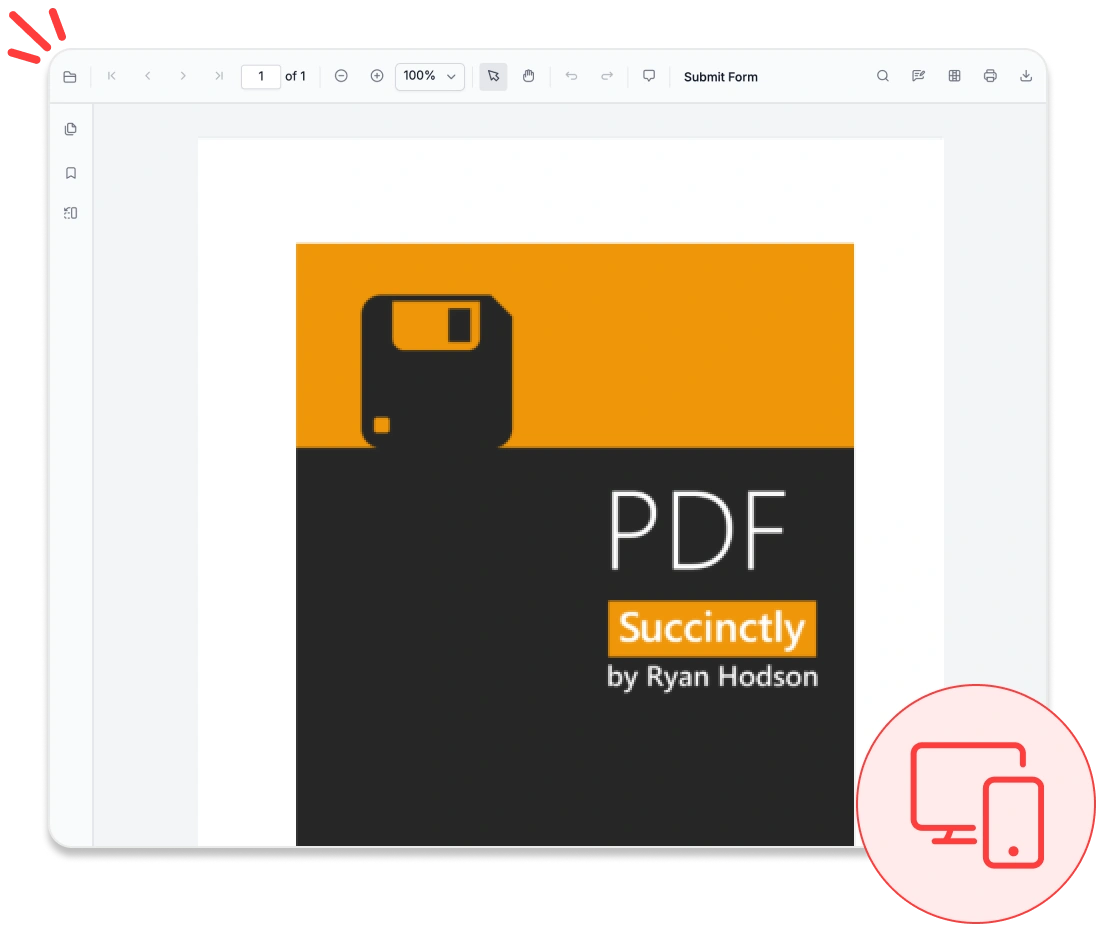Open the form designer grid icon
Screen dimensions: 1100x928
click(x=954, y=76)
